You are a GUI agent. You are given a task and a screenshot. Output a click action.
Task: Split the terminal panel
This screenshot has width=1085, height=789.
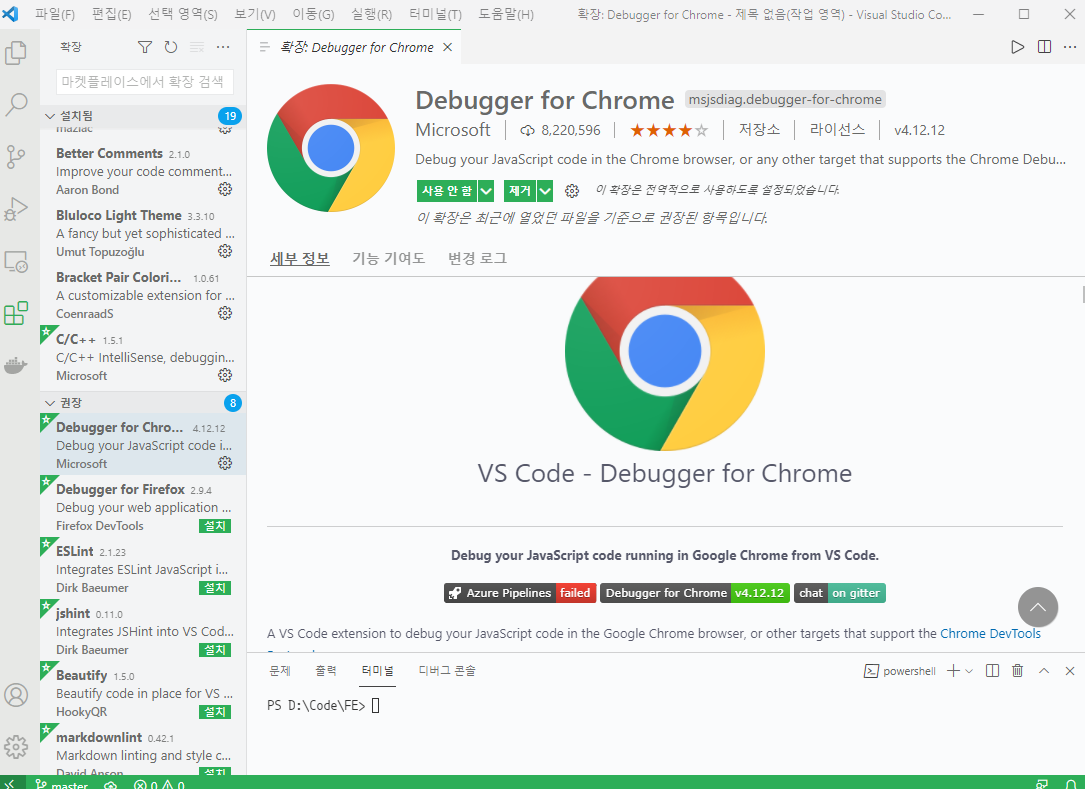coord(992,671)
